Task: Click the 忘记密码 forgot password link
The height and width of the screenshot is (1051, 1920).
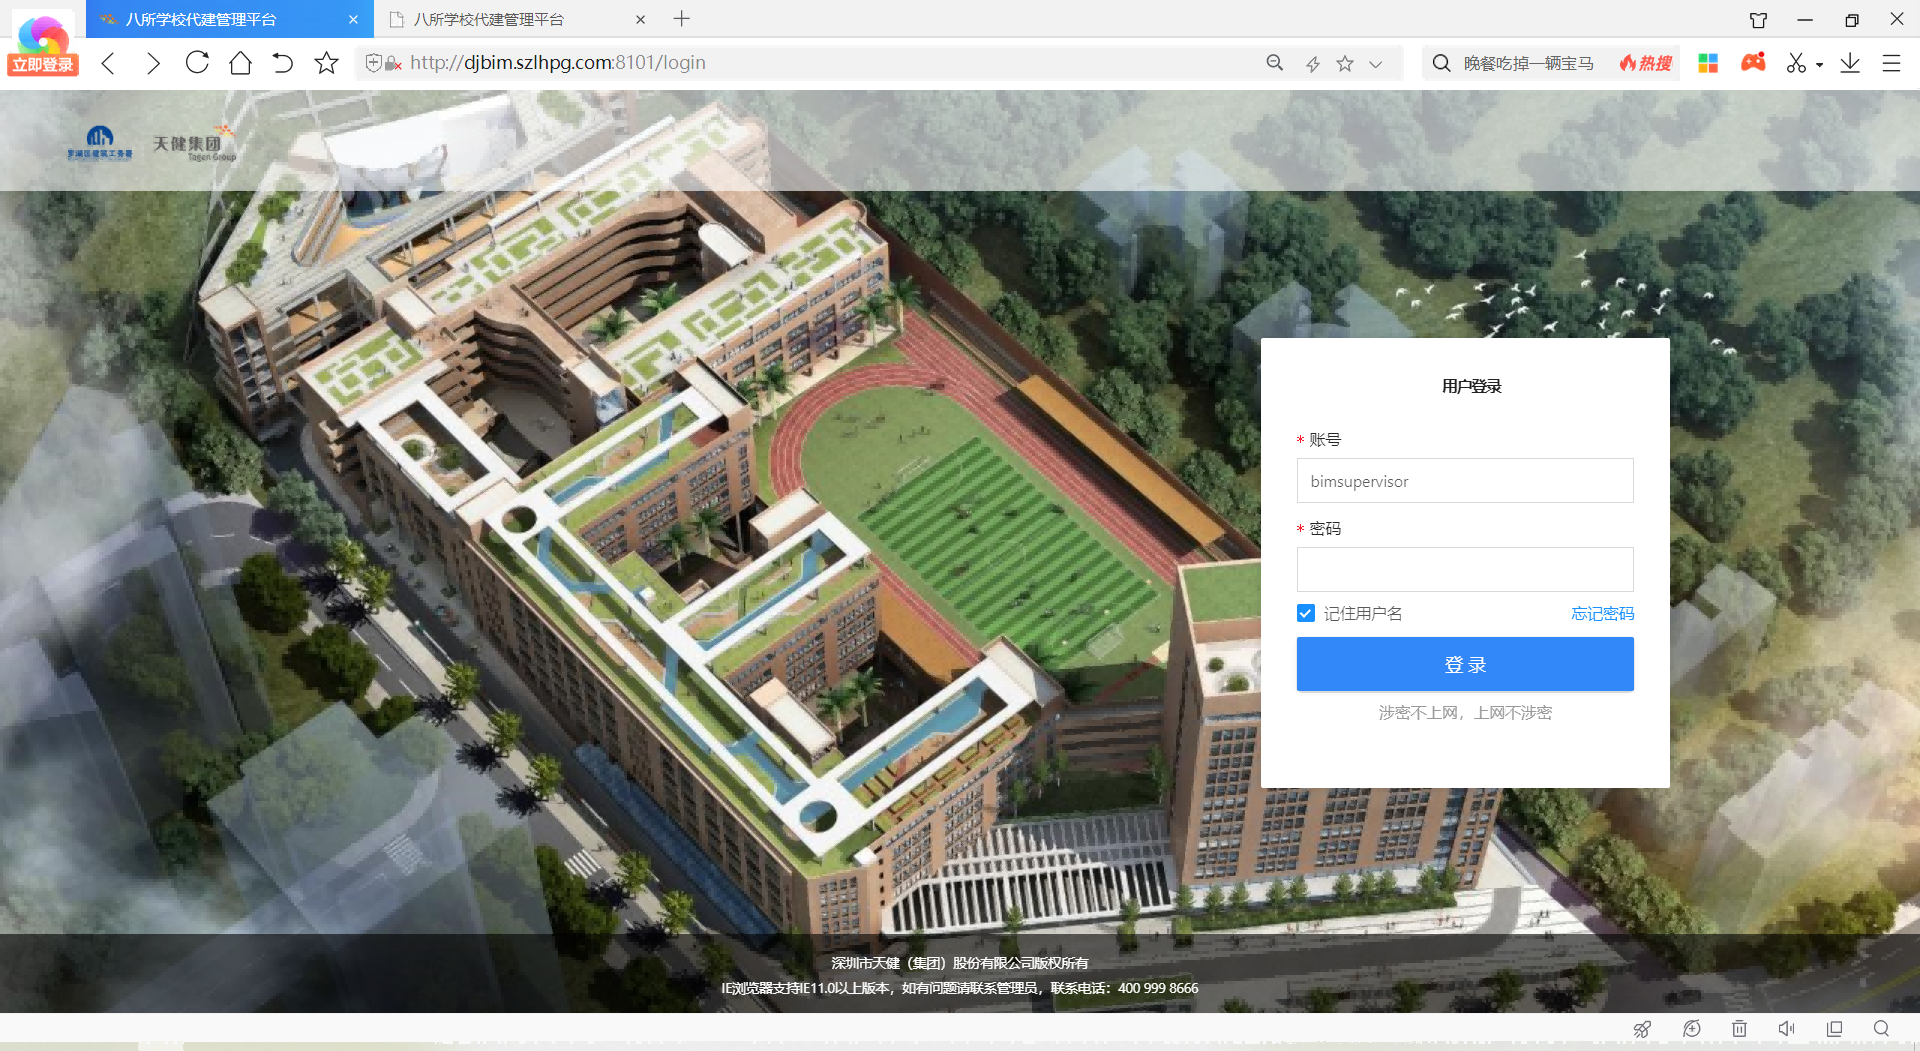Action: point(1602,613)
